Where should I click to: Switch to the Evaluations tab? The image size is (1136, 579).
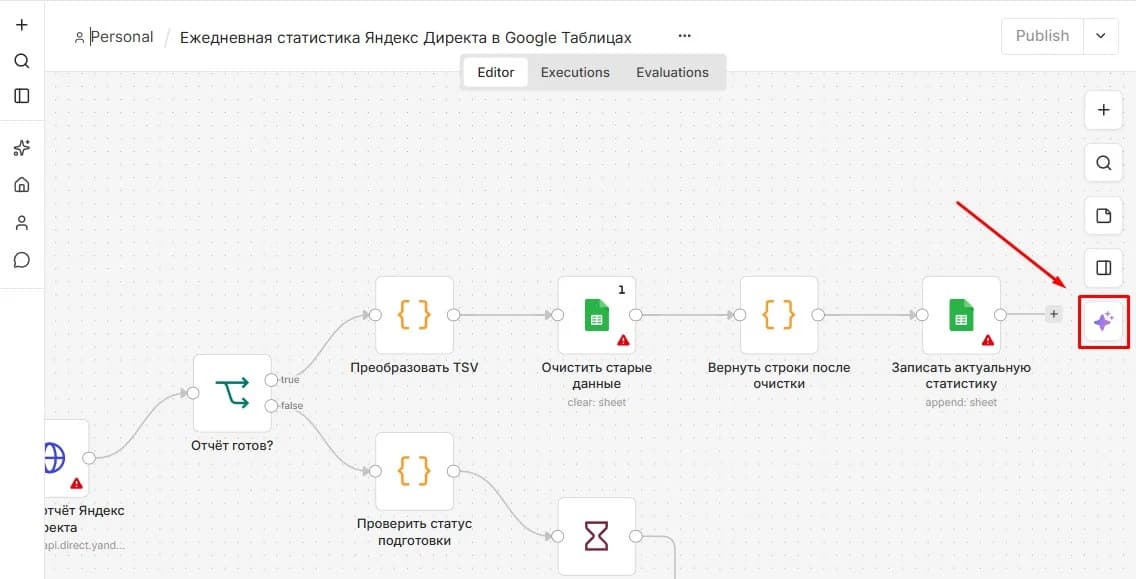[672, 72]
